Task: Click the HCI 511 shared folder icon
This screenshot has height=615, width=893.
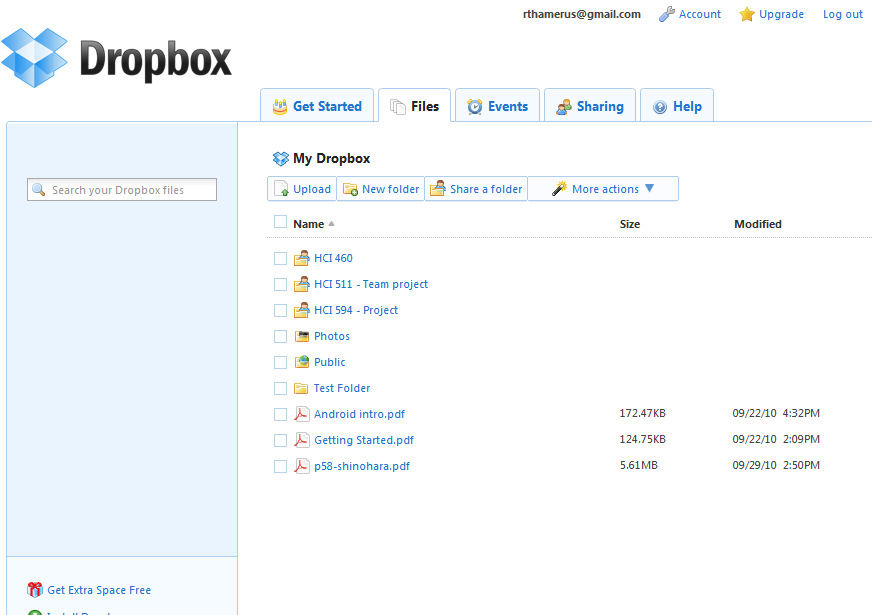Action: pyautogui.click(x=302, y=284)
